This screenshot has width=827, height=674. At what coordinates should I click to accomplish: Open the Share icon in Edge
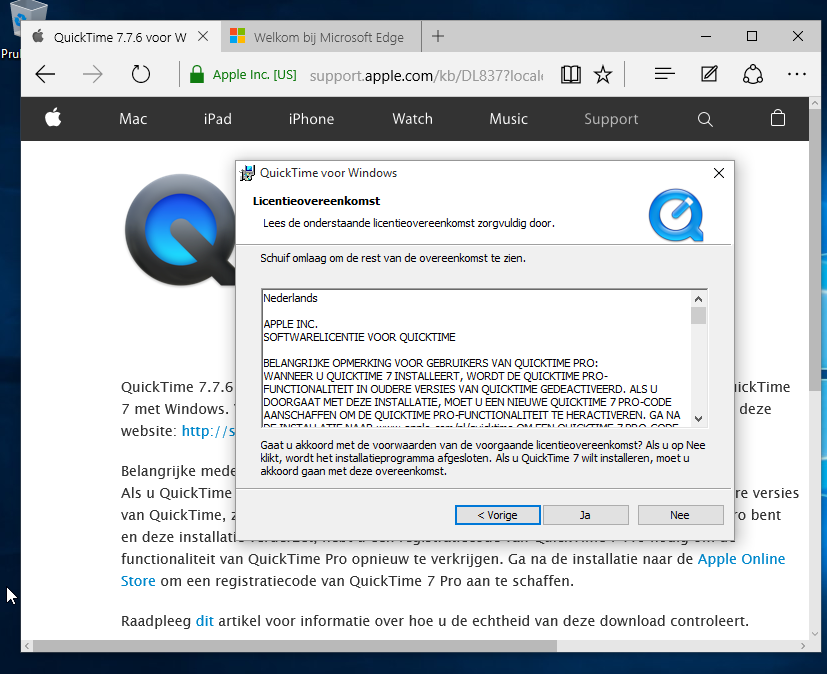753,74
